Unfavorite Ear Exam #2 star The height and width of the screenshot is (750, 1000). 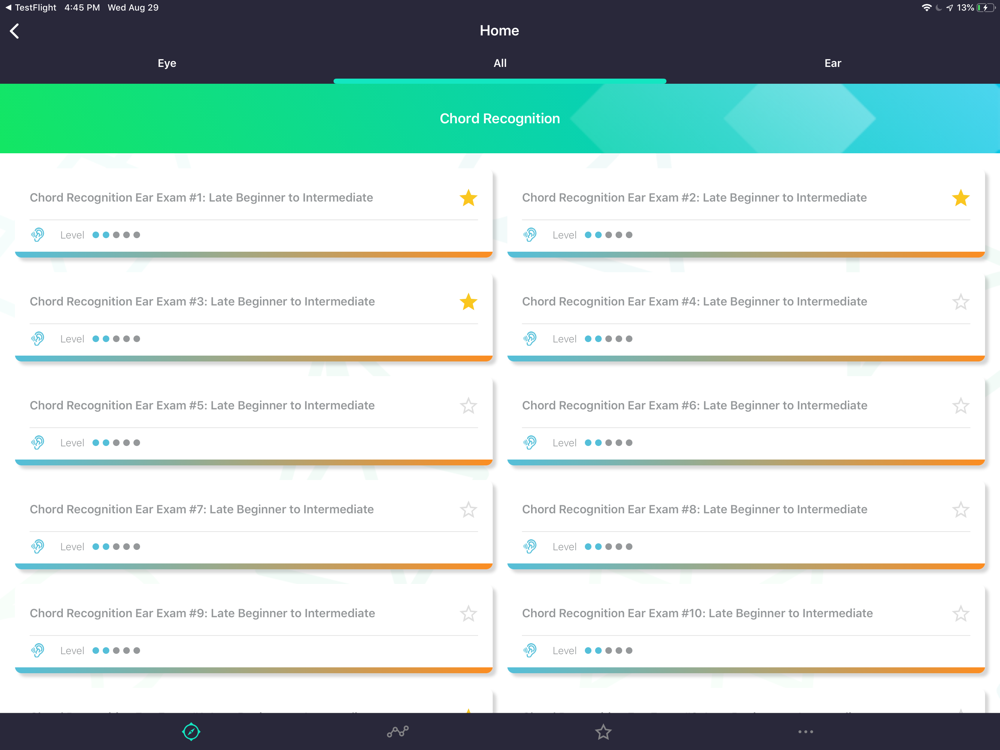coord(960,198)
